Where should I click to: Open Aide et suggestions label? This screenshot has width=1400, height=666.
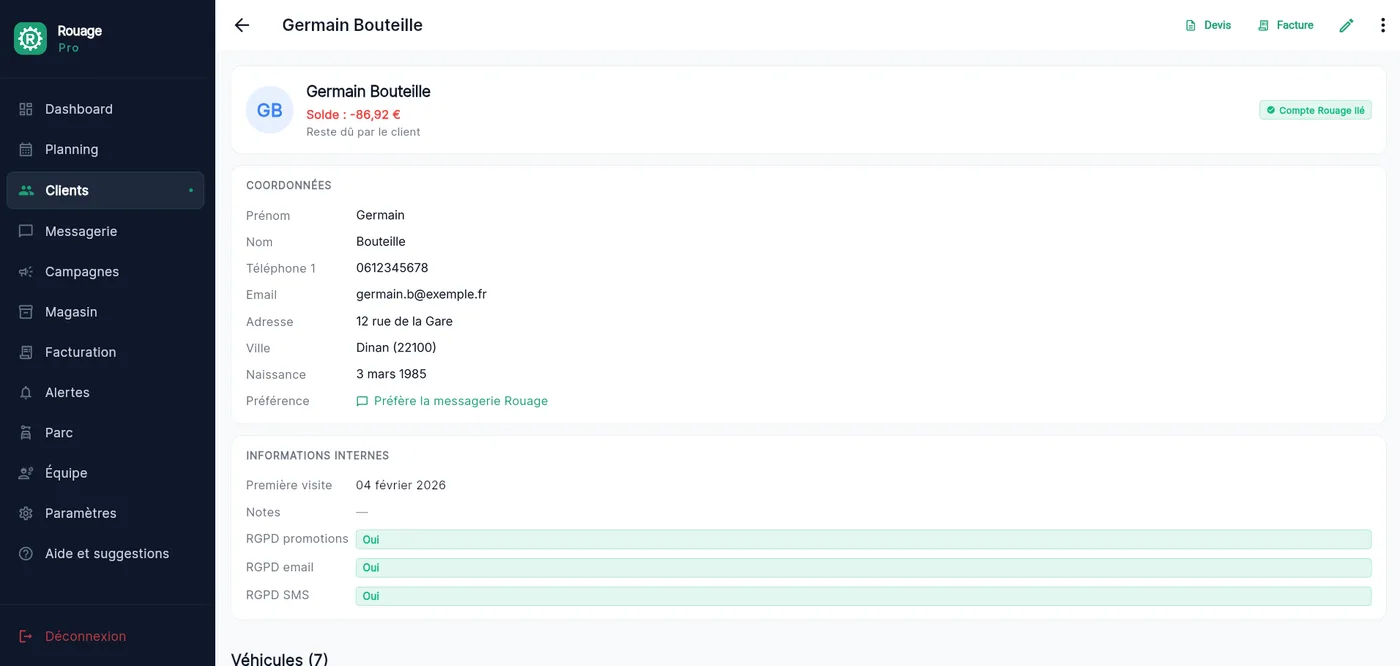[x=107, y=554]
